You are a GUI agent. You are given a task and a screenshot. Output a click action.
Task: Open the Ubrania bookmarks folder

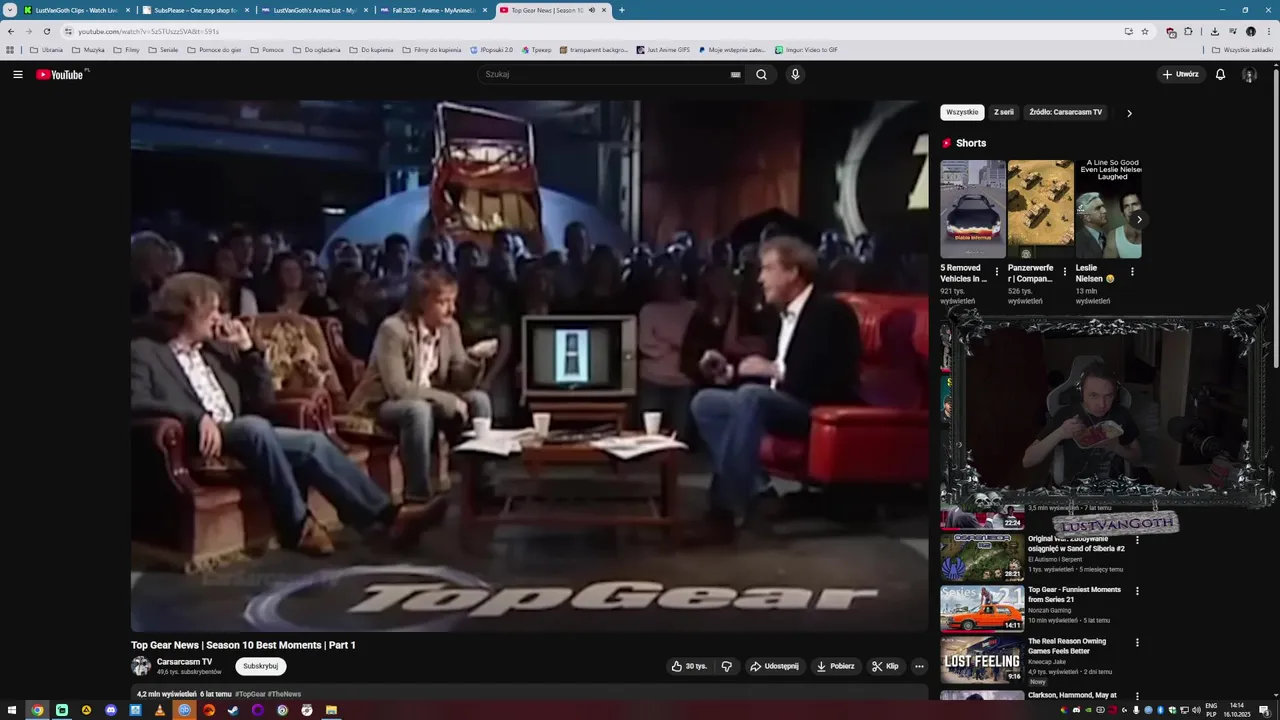(x=46, y=49)
